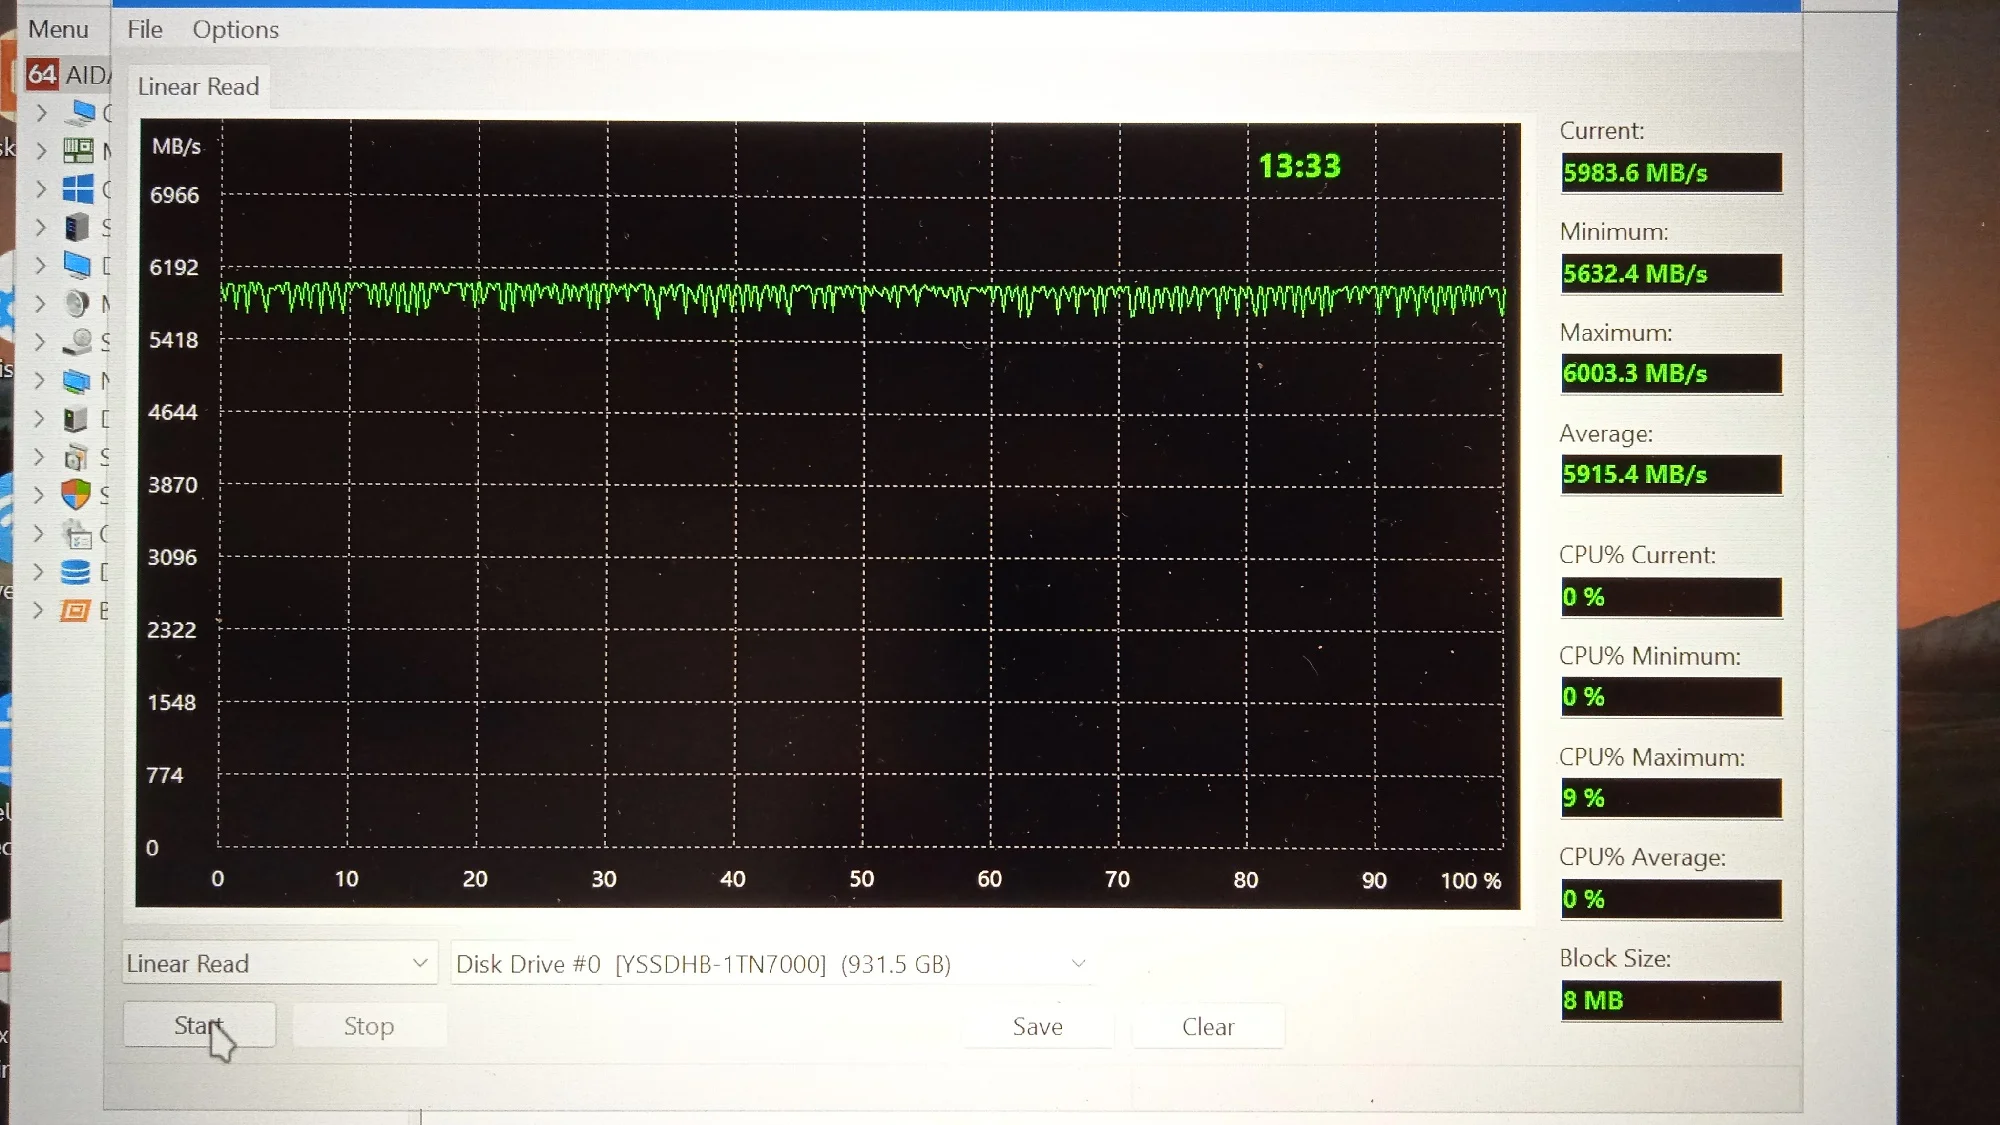This screenshot has width=2000, height=1125.
Task: Click the Save button
Action: tap(1037, 1027)
